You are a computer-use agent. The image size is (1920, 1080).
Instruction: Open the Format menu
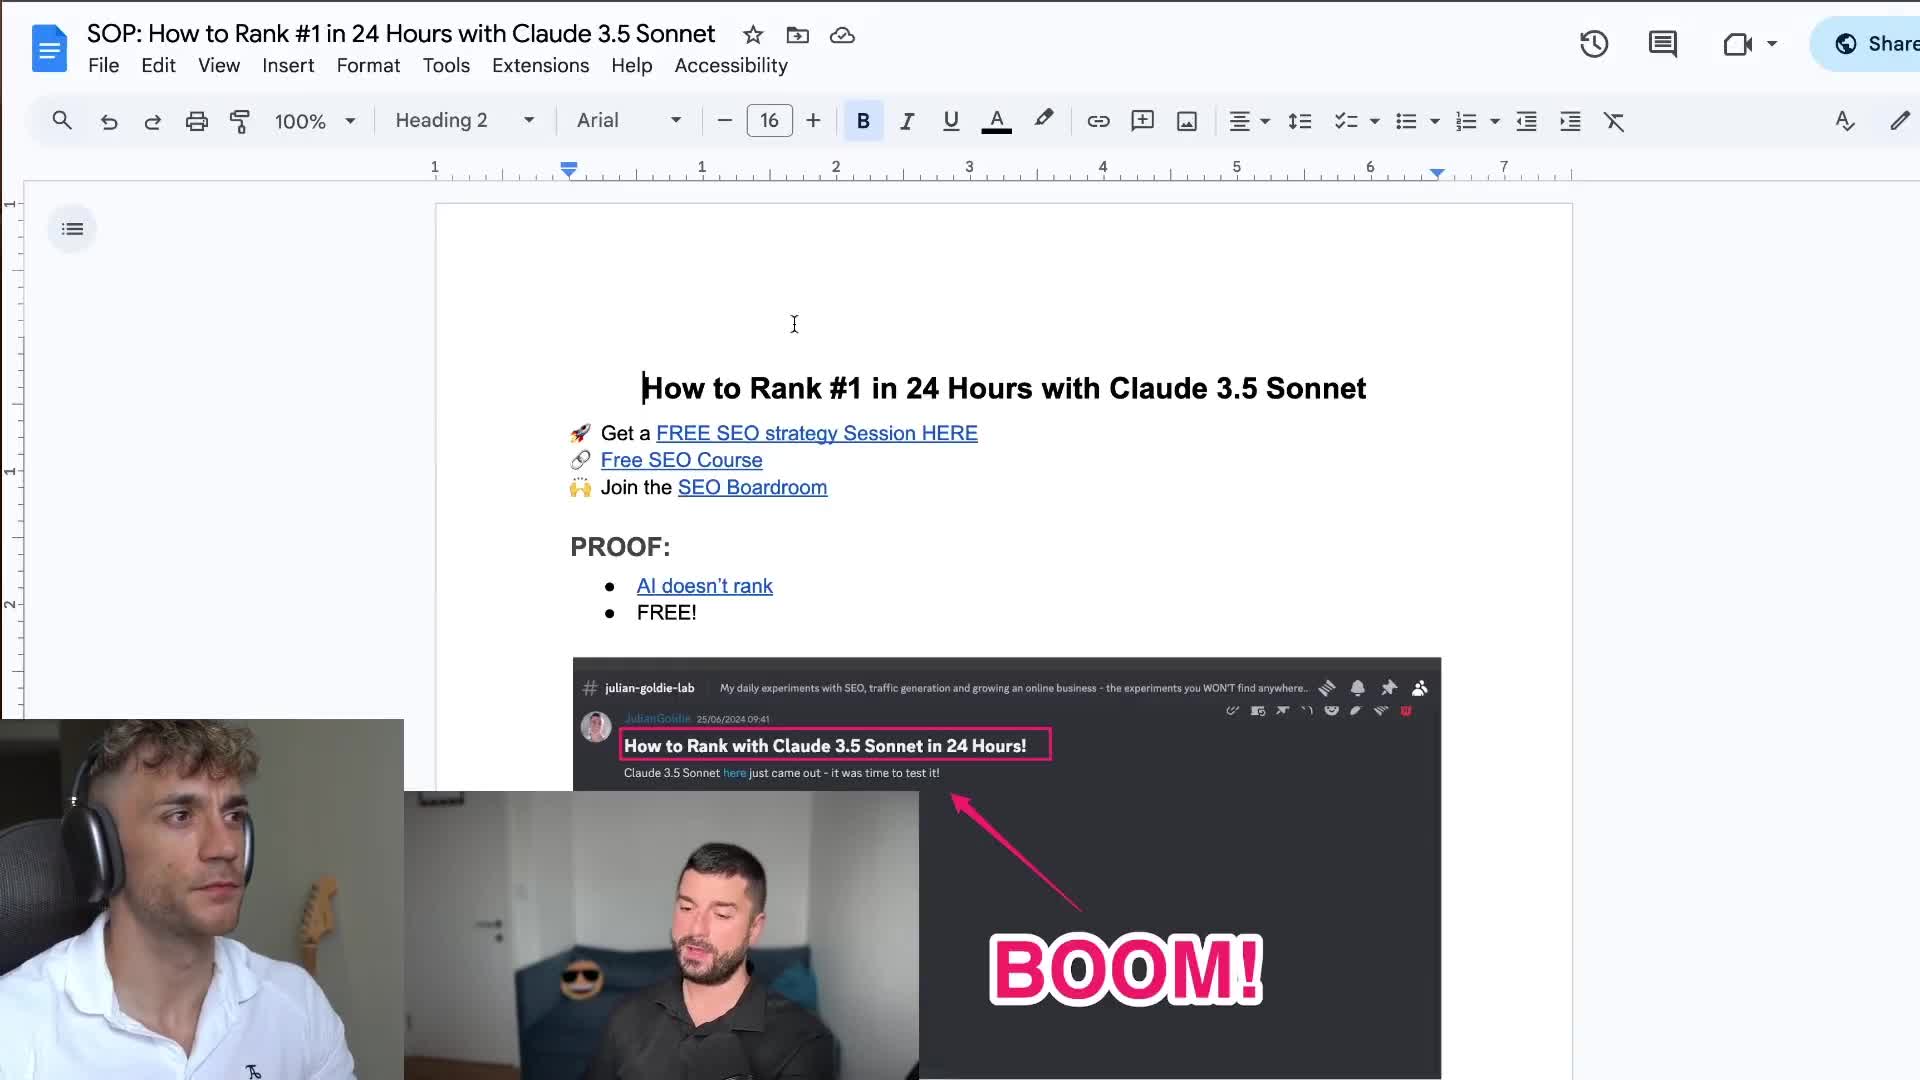(x=368, y=65)
